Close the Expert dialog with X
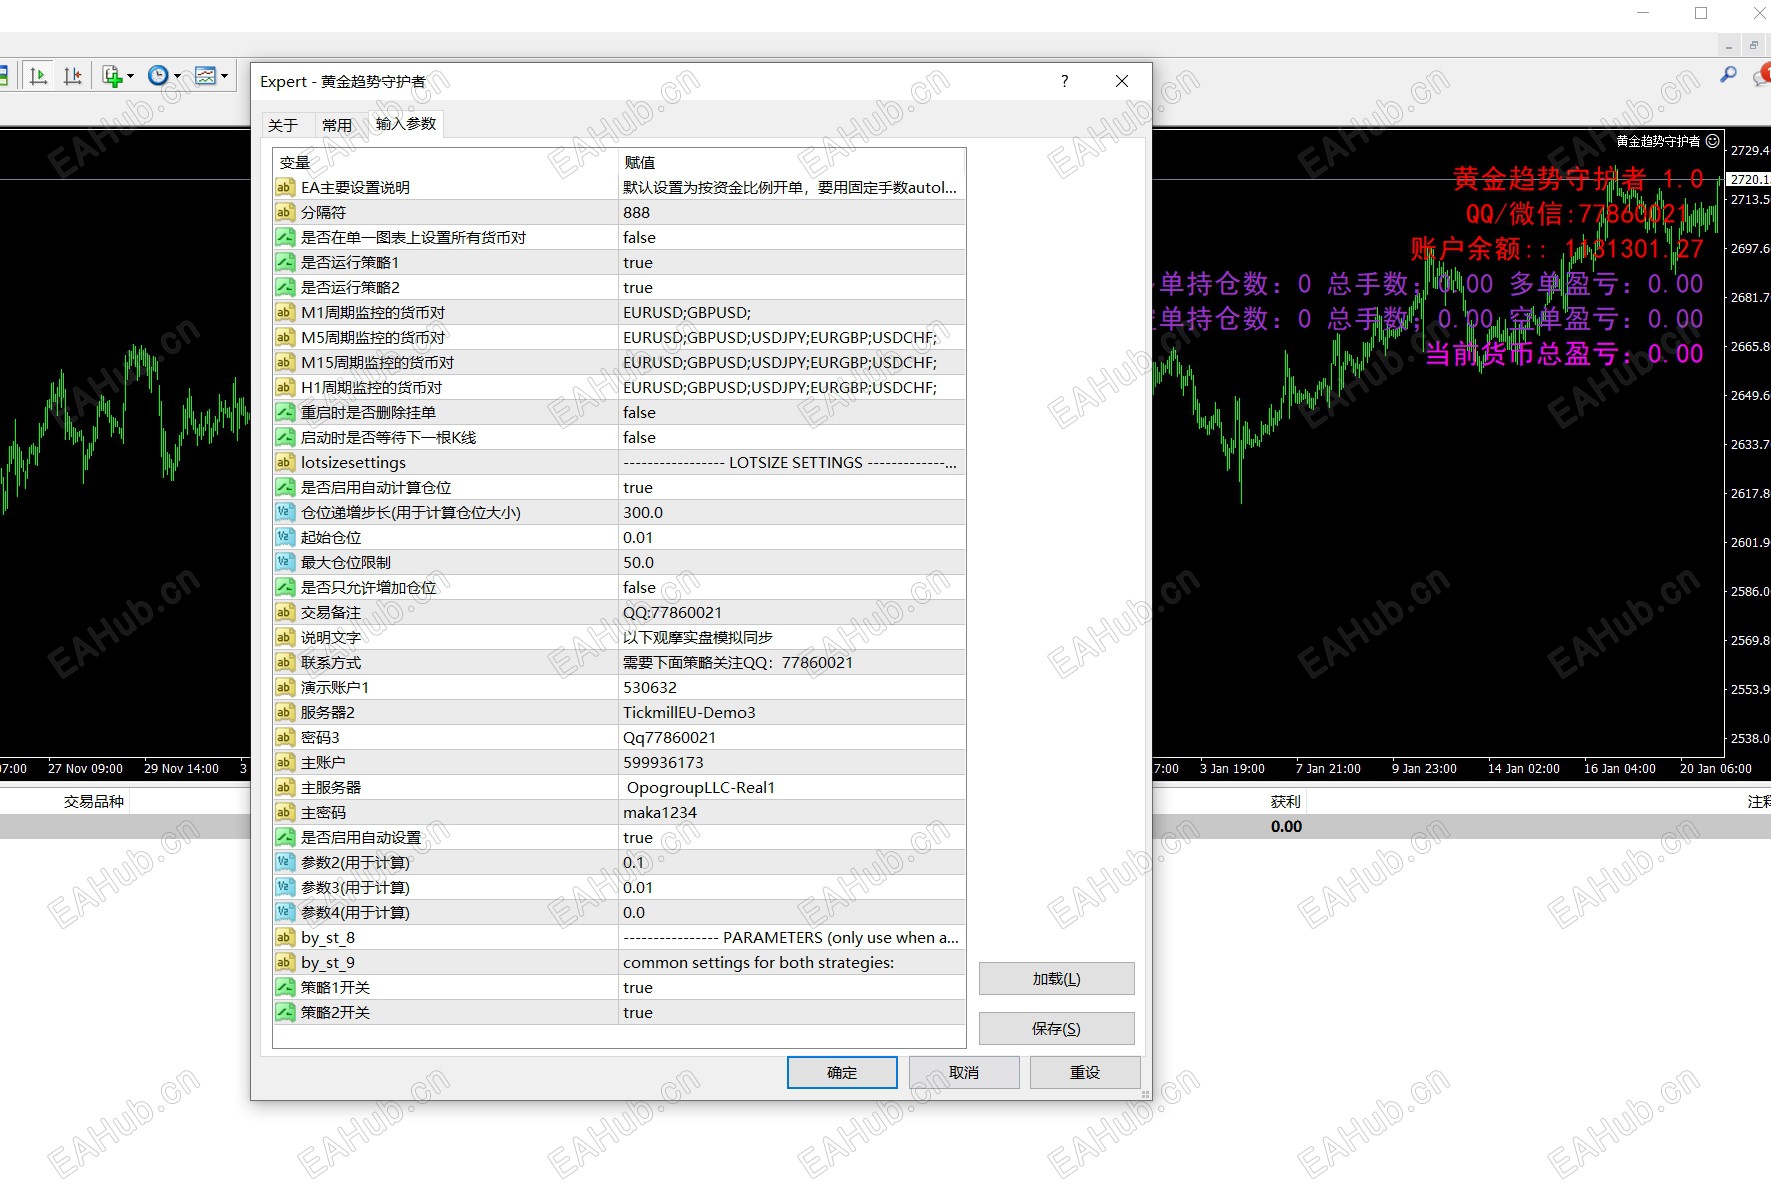 (x=1122, y=81)
